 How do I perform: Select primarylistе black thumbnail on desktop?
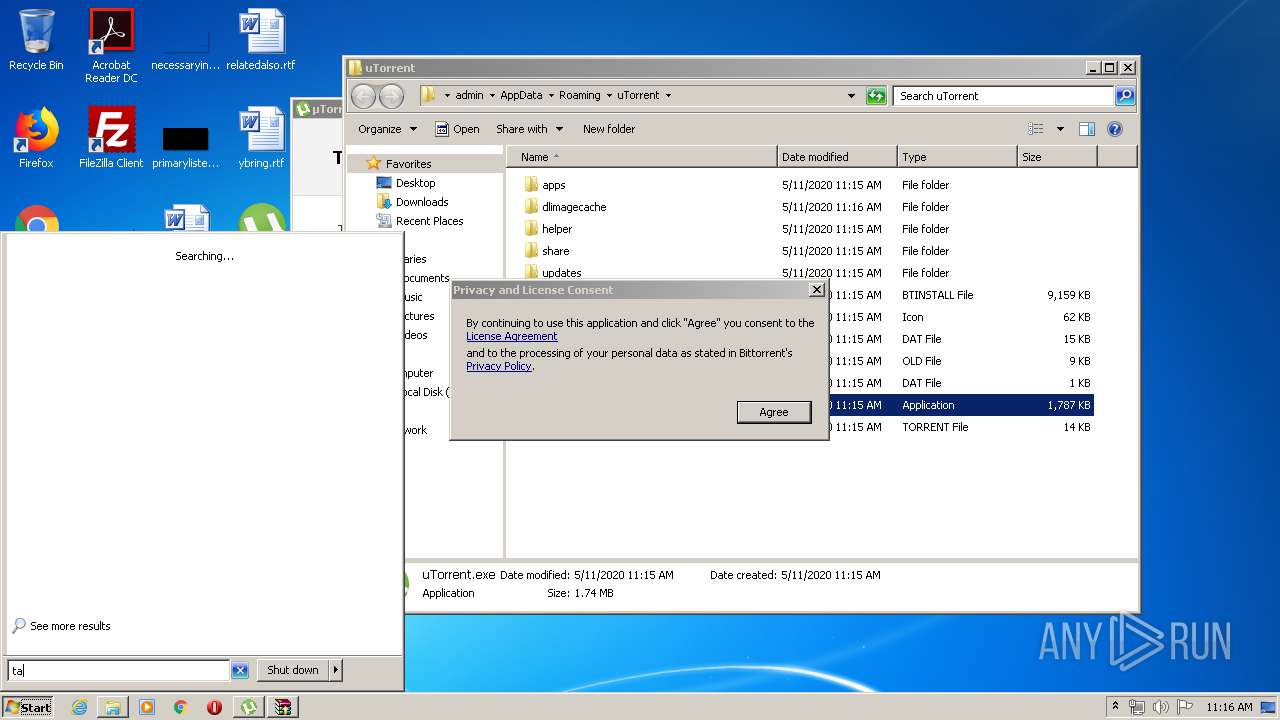pyautogui.click(x=186, y=146)
